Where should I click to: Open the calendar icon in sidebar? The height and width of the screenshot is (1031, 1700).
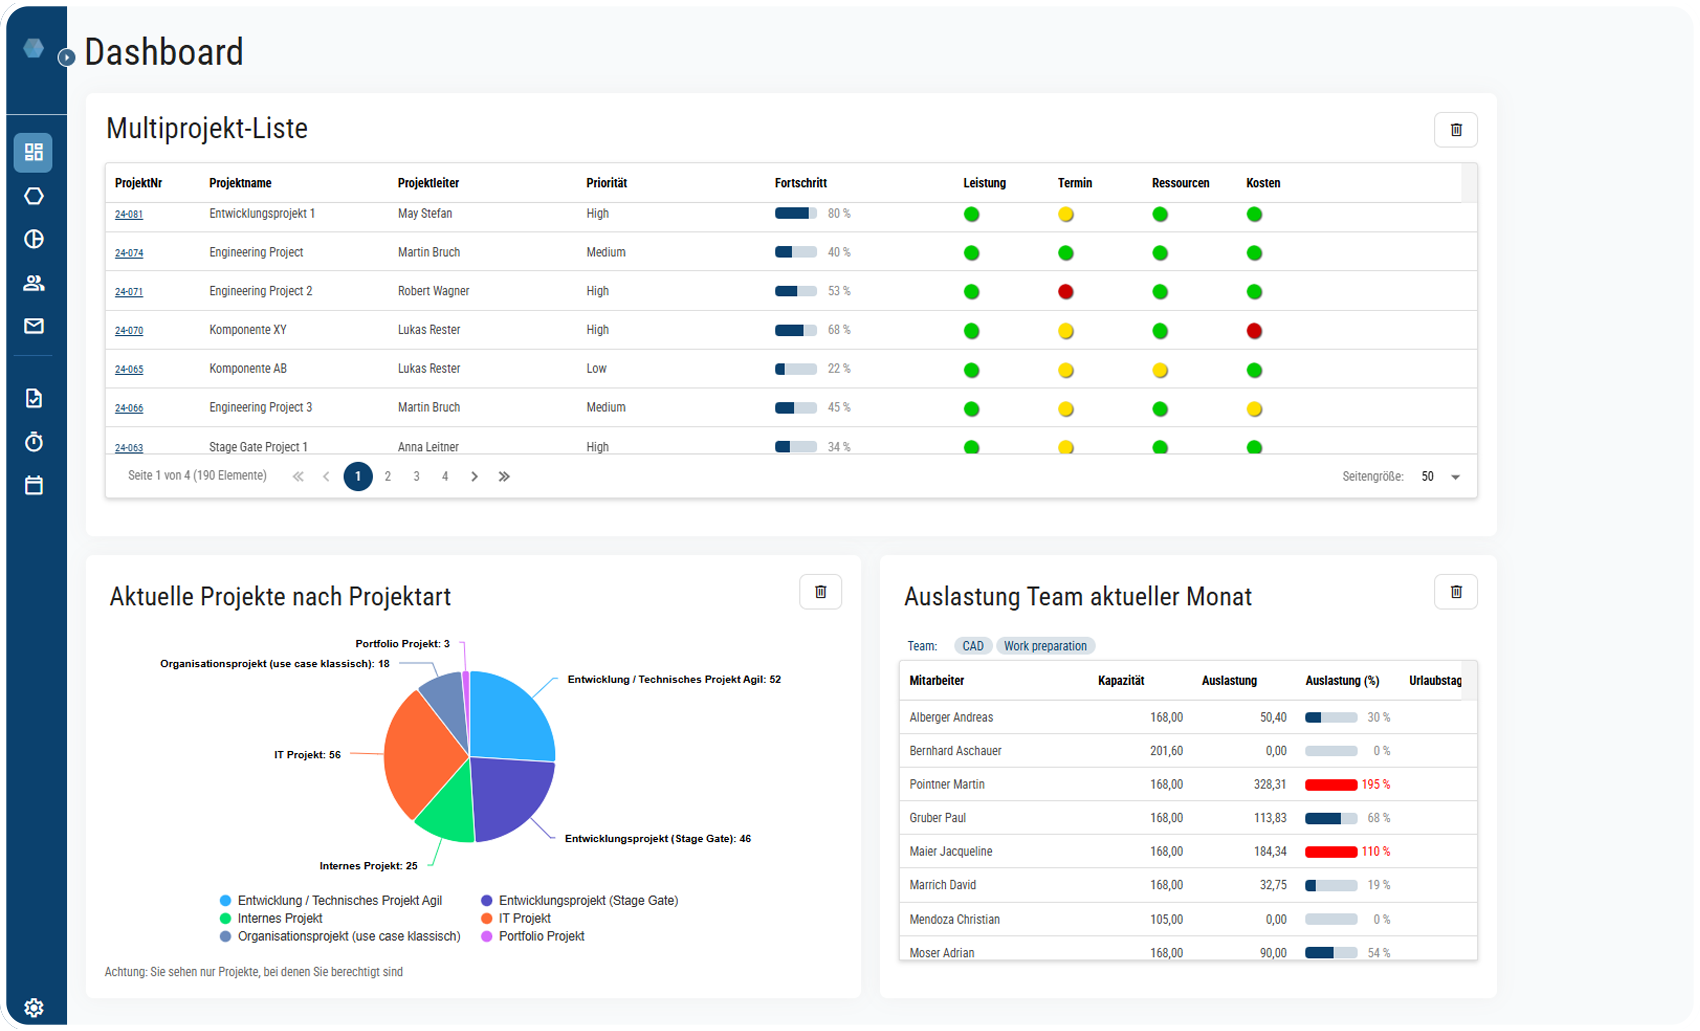[x=33, y=485]
